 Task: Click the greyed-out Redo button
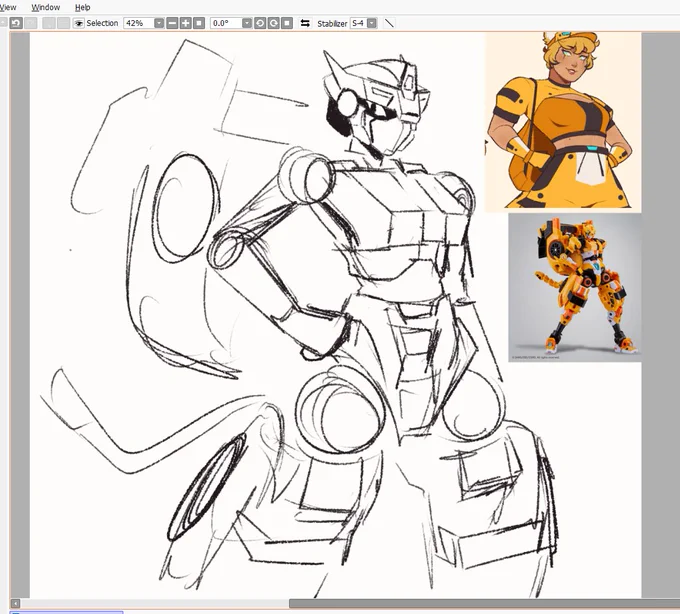coord(31,23)
